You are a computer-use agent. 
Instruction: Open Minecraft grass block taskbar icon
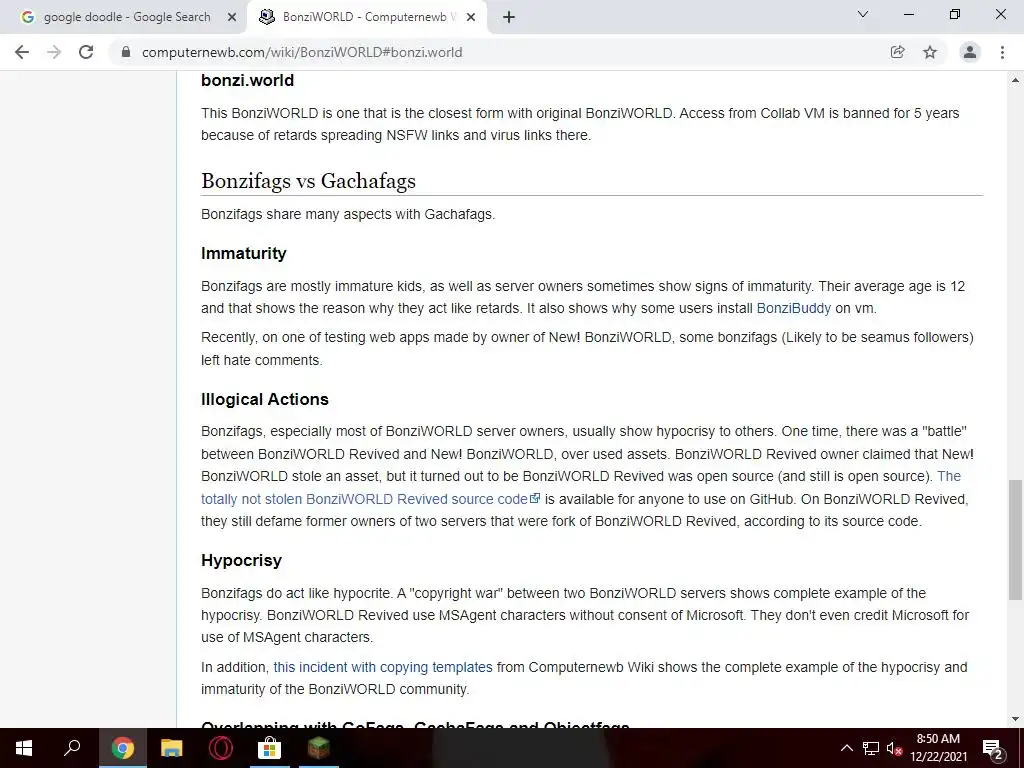point(319,748)
